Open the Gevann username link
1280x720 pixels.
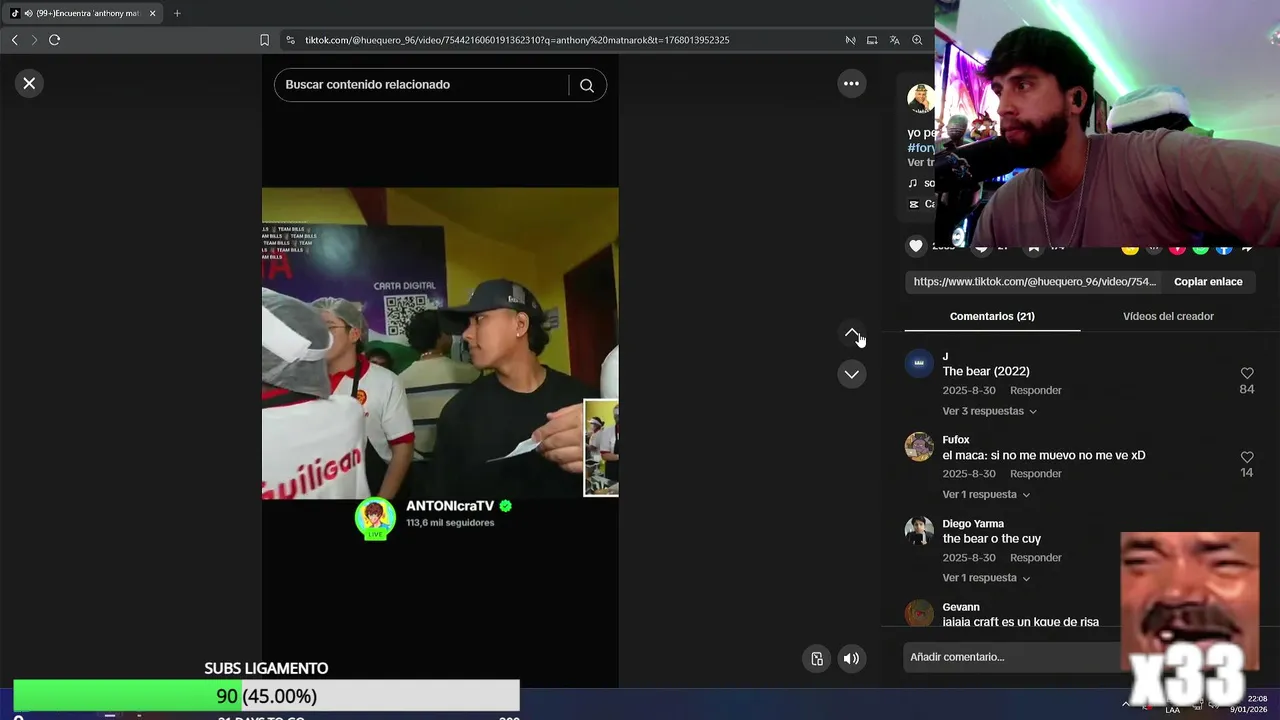[961, 607]
